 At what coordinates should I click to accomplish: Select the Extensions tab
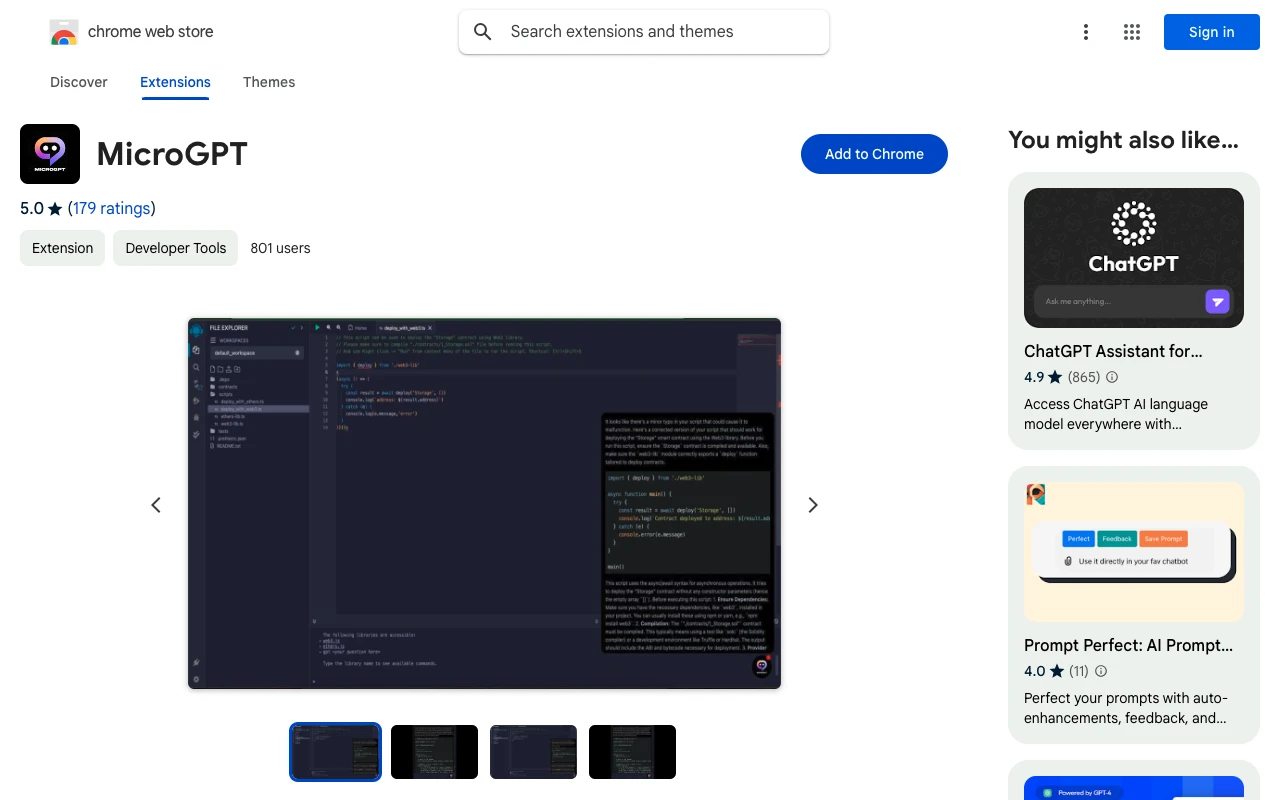point(175,82)
